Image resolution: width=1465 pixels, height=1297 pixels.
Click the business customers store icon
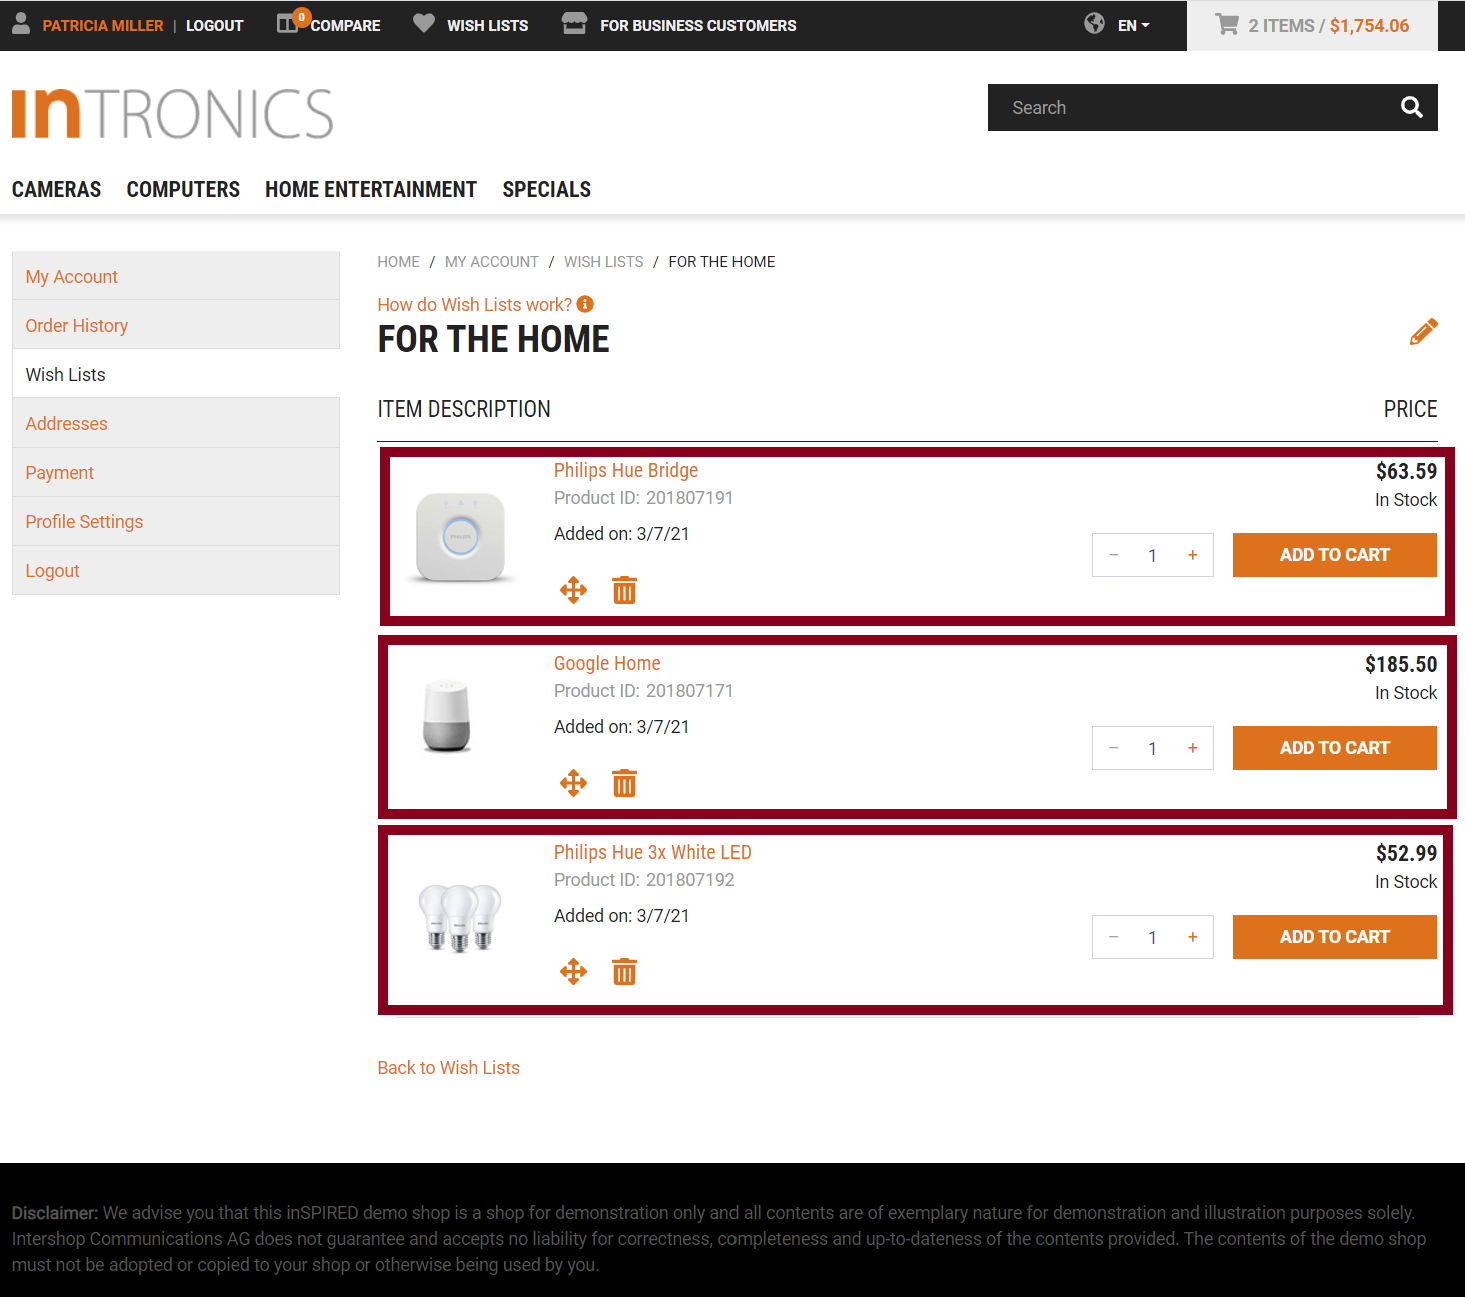[x=574, y=23]
